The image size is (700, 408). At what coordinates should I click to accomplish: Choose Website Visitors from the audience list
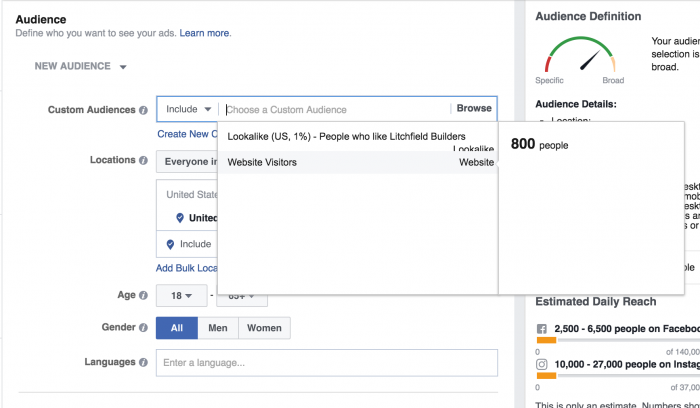pos(262,162)
